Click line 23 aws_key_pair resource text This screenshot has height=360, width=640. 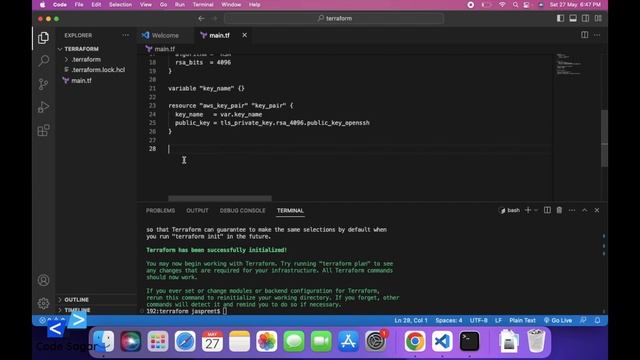click(231, 106)
